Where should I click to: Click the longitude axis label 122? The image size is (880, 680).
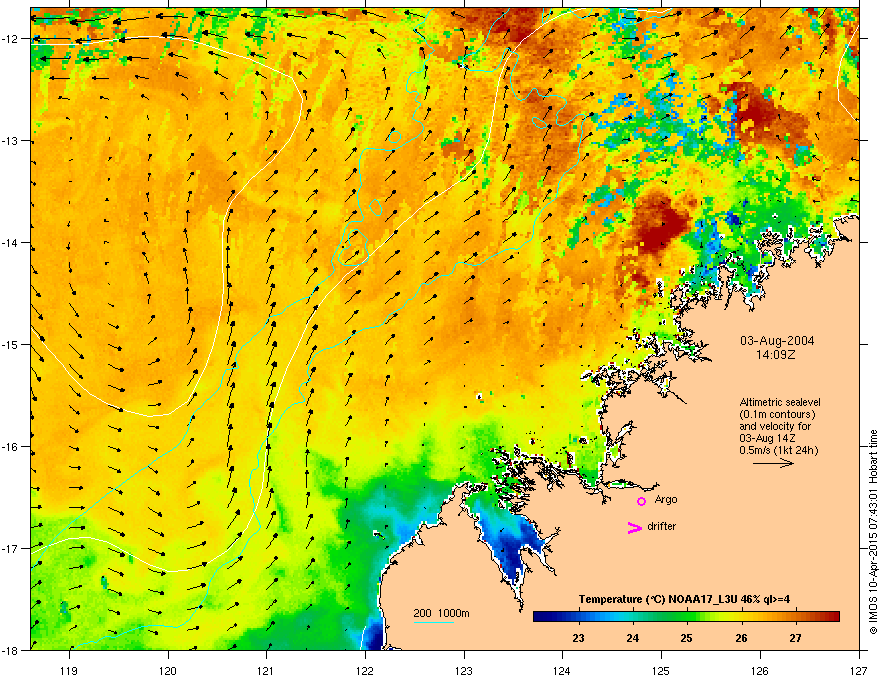point(365,670)
